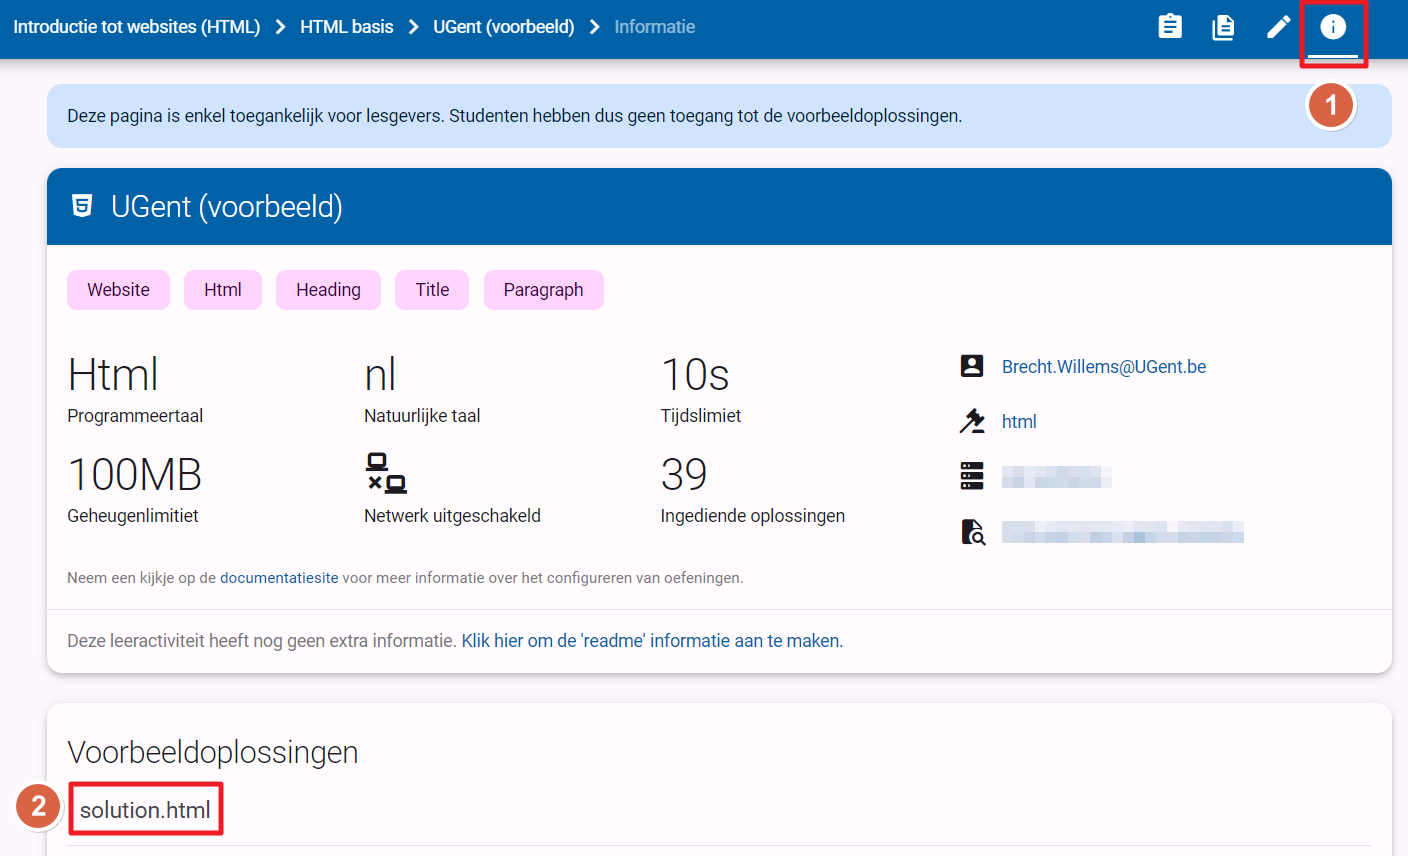
Task: Click the repository server icon
Action: coord(972,476)
